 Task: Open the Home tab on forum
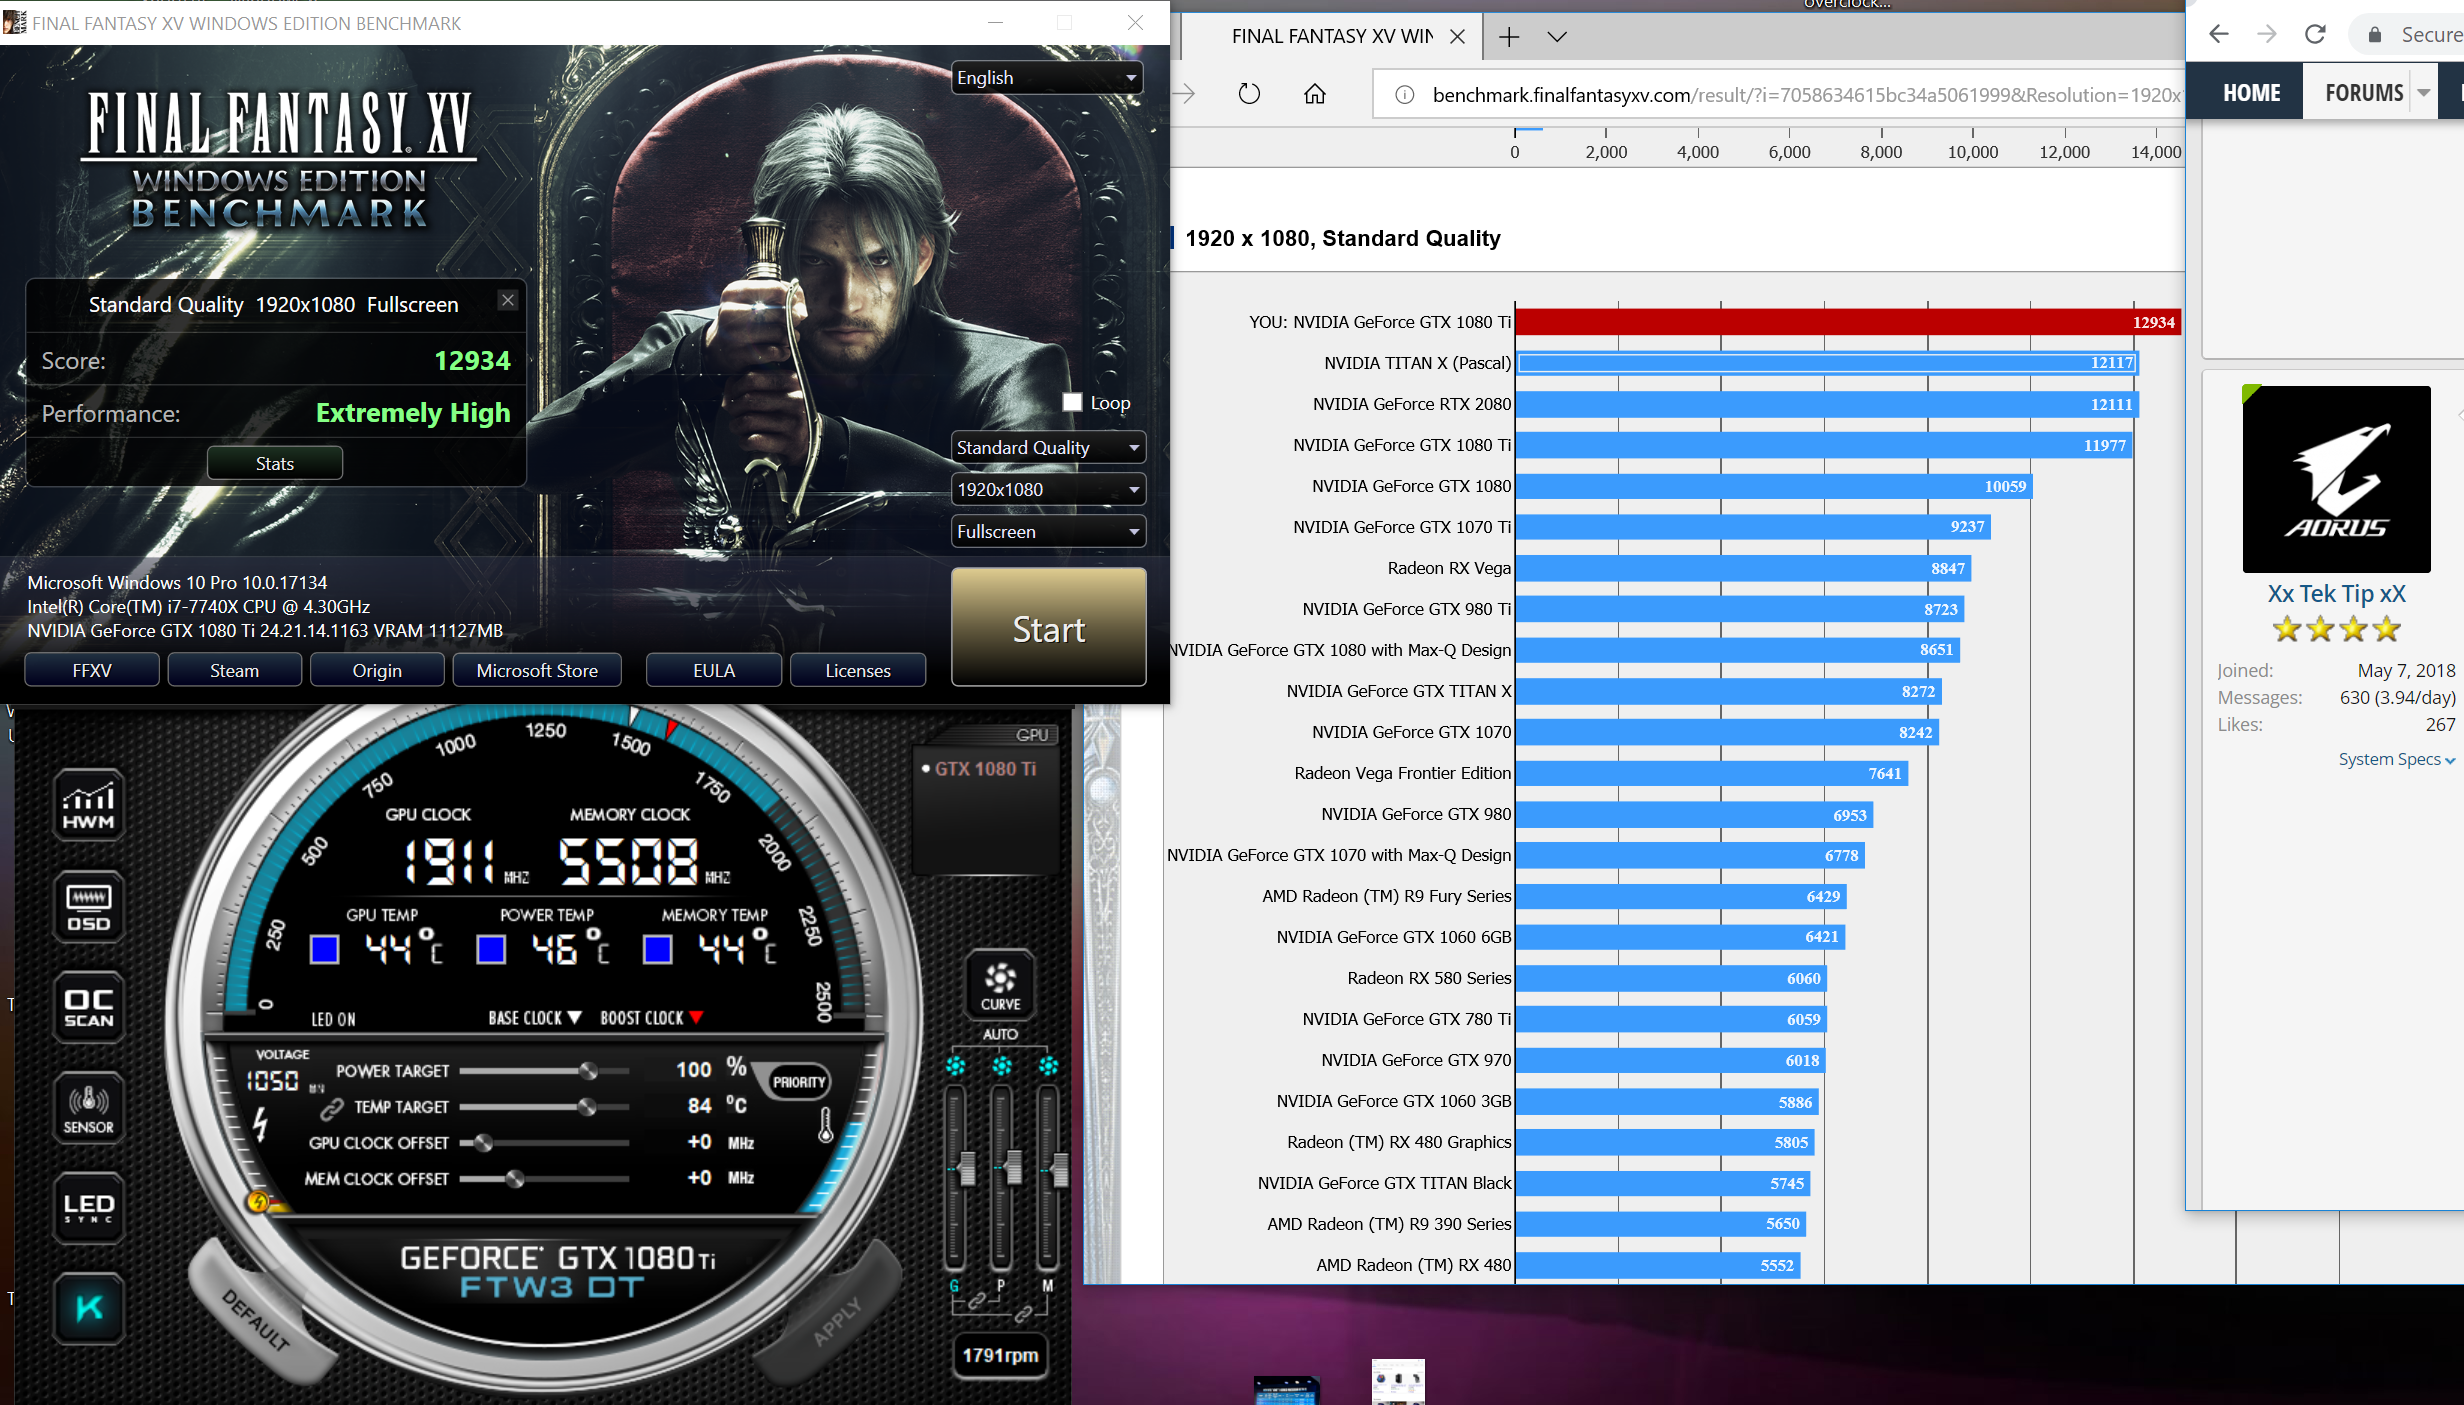(x=2251, y=93)
